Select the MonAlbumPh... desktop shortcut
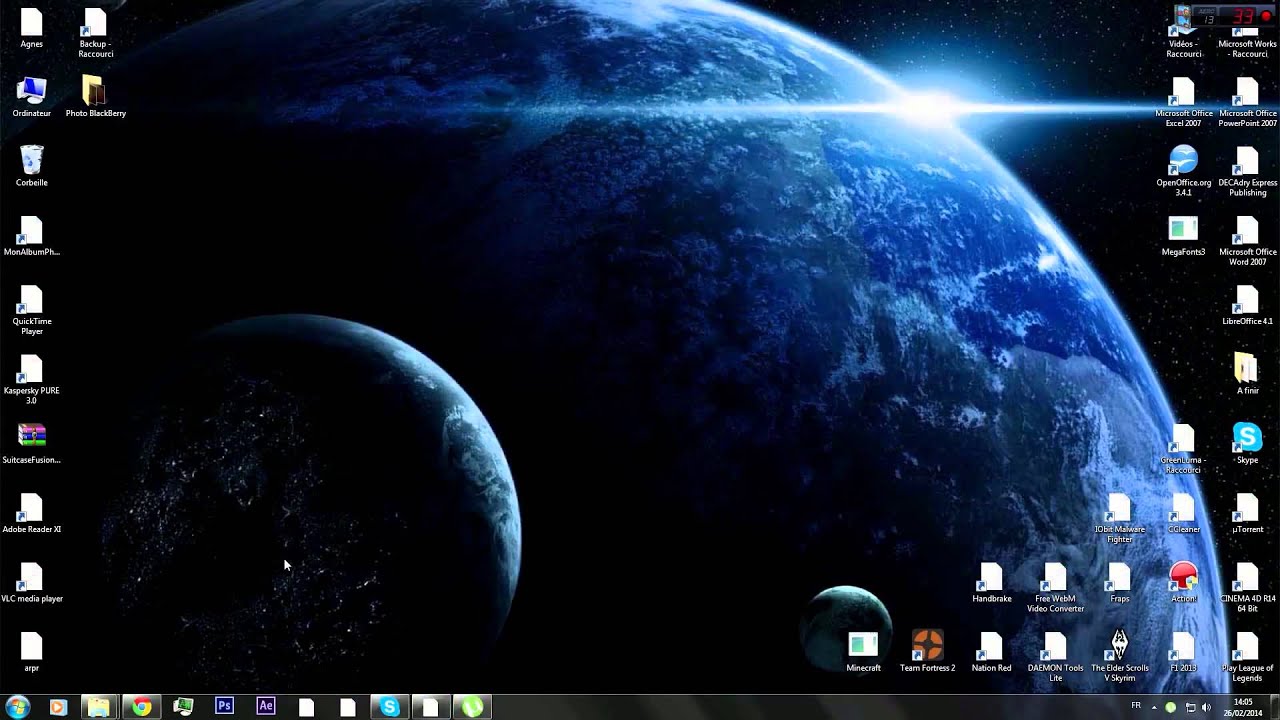The image size is (1280, 720). pyautogui.click(x=32, y=237)
